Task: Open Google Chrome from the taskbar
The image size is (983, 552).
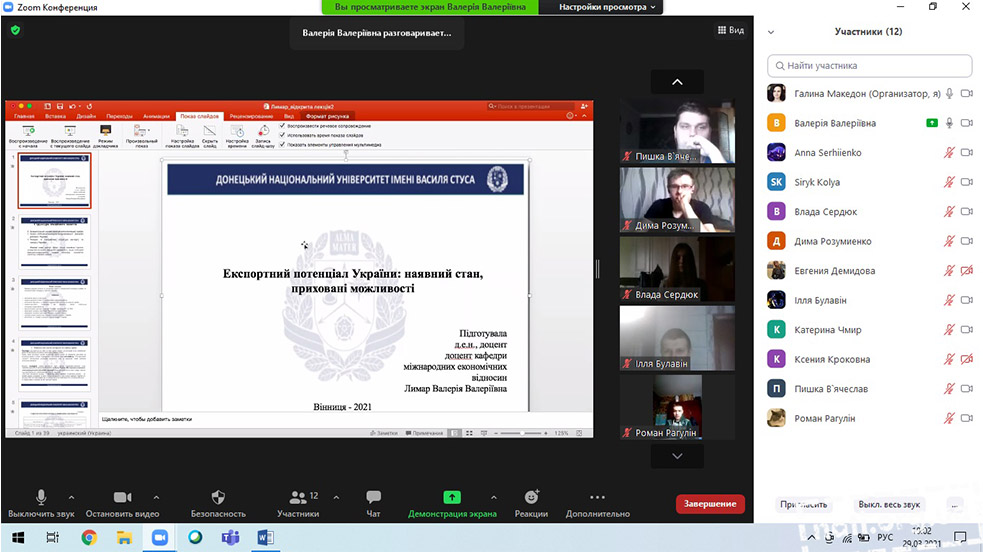Action: [x=89, y=538]
